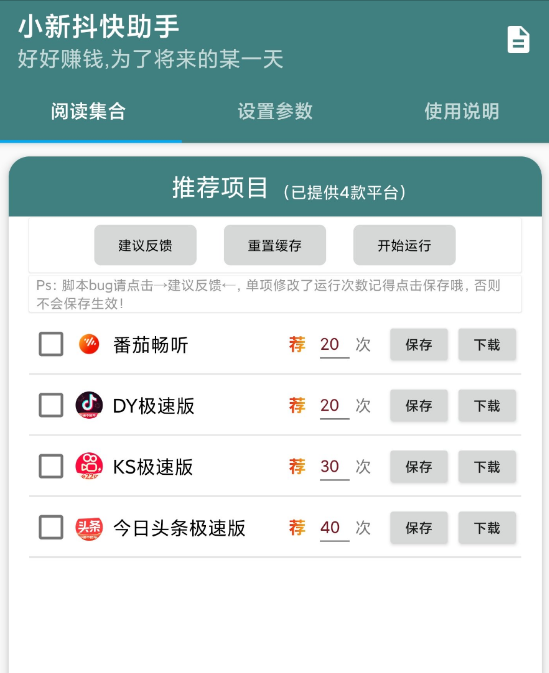Download the 番茄畅听 app
This screenshot has width=549, height=673.
coord(487,345)
